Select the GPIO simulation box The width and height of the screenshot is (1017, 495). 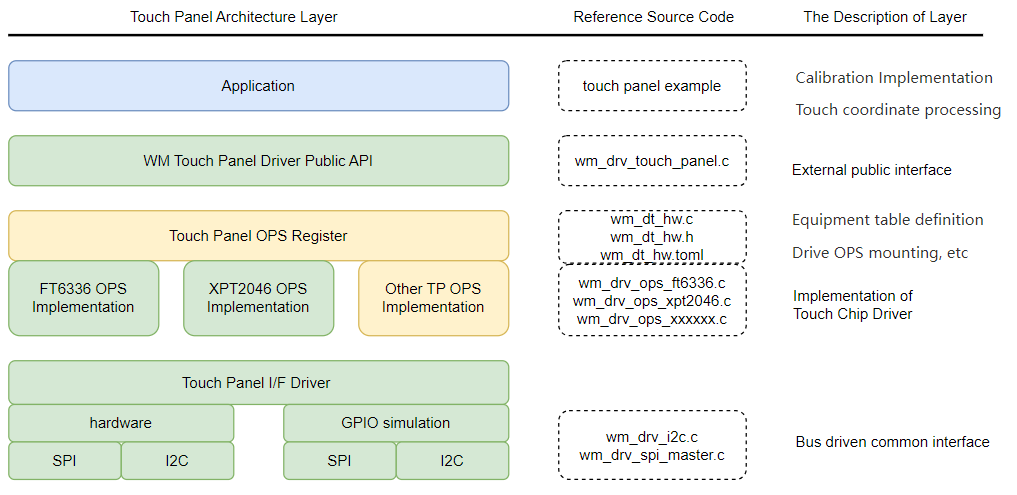(x=396, y=423)
